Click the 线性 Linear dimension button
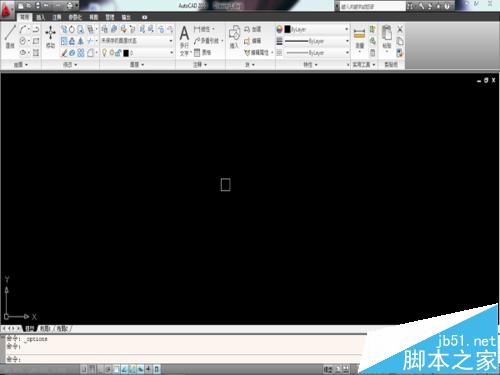The image size is (500, 375). (204, 29)
